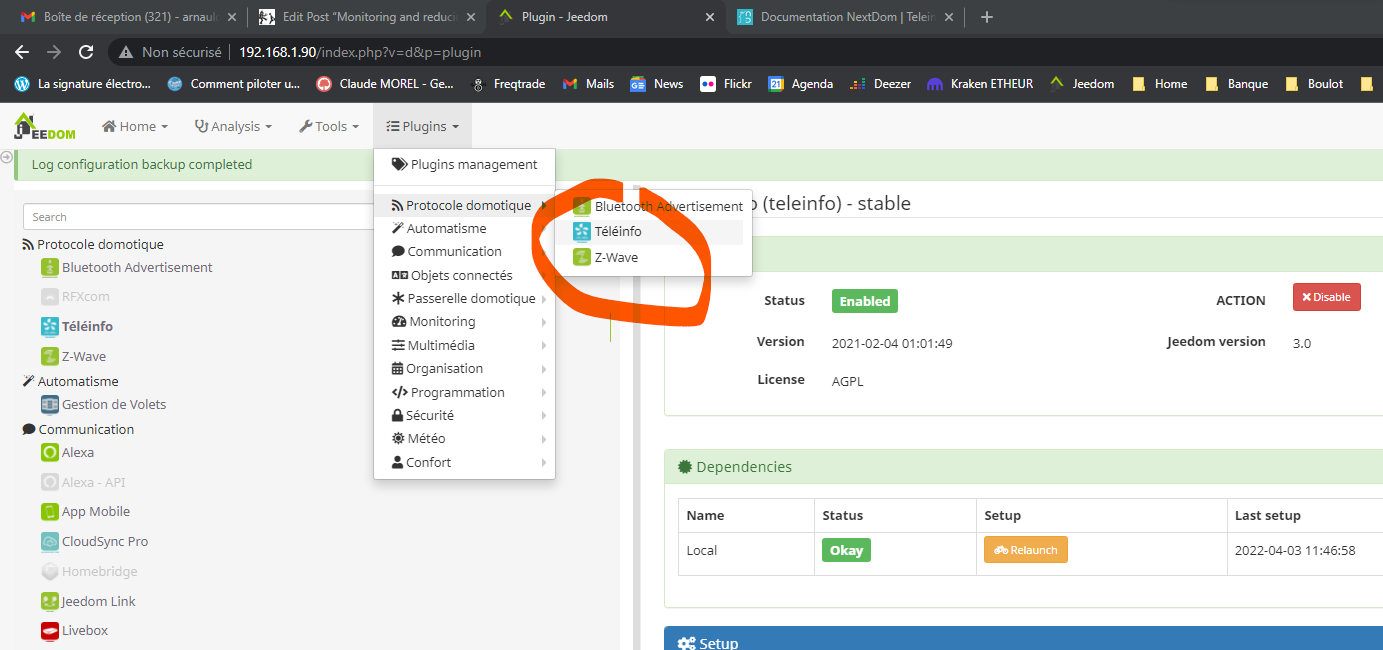Screen dimensions: 1383x650
Task: Select the Objets connectés menu entry
Action: point(464,275)
